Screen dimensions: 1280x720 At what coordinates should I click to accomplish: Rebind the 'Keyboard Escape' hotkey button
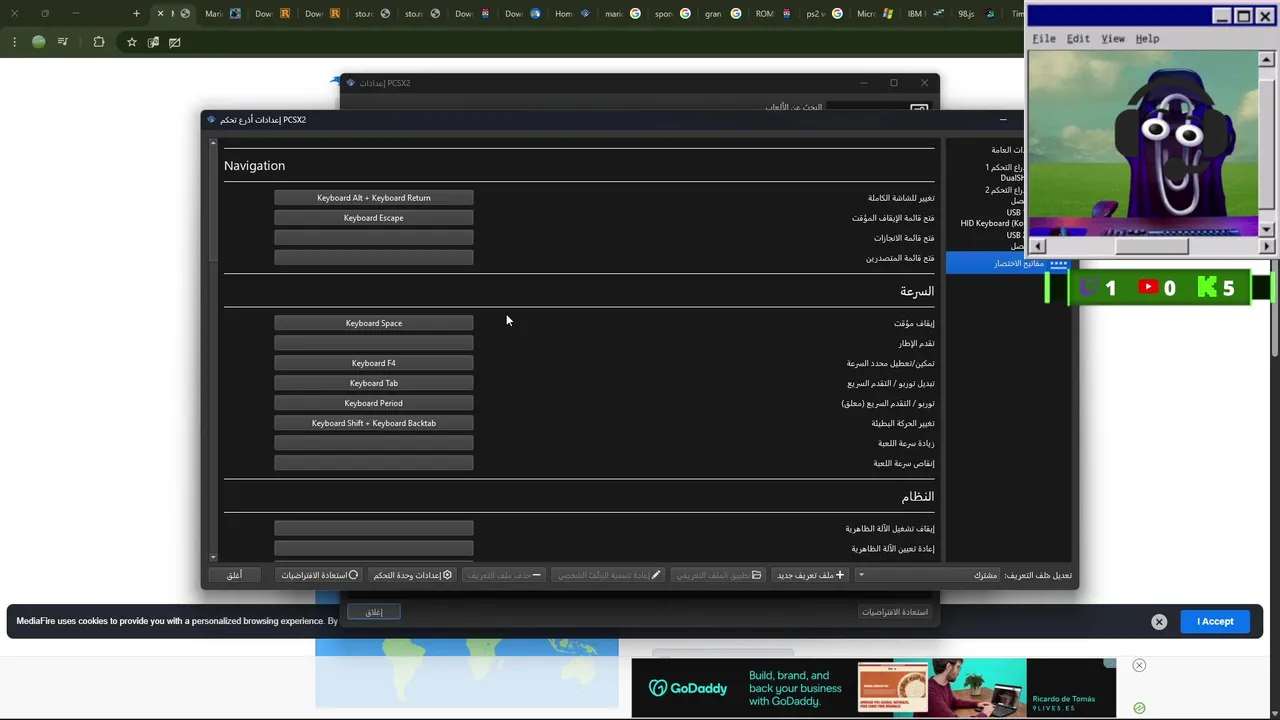point(374,218)
